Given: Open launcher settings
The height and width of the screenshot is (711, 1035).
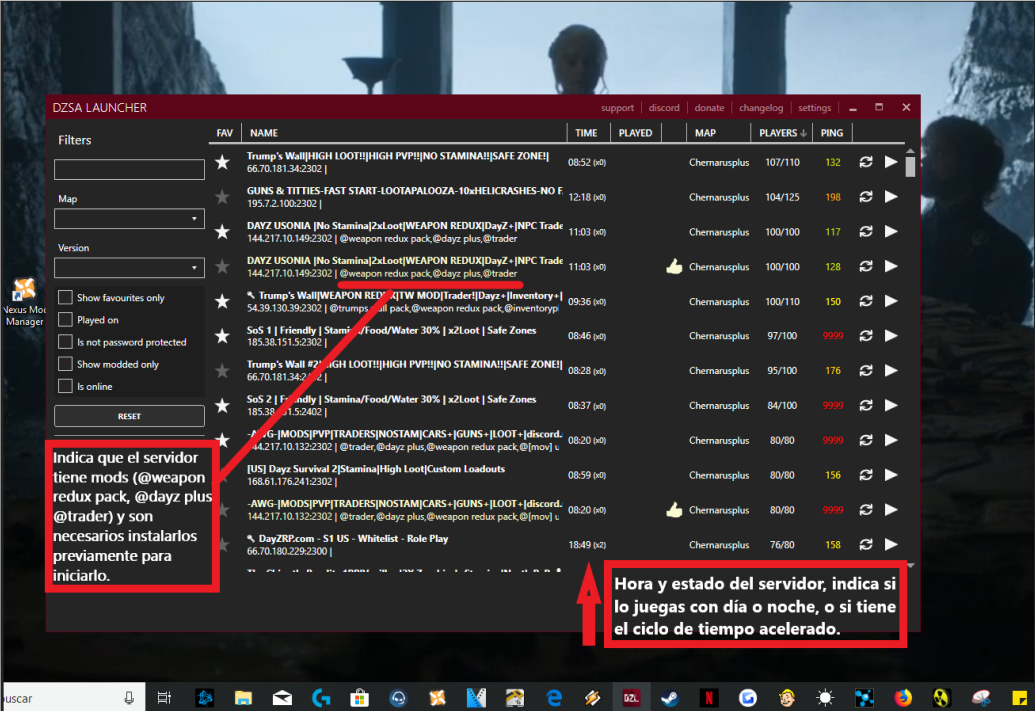Looking at the screenshot, I should (815, 108).
